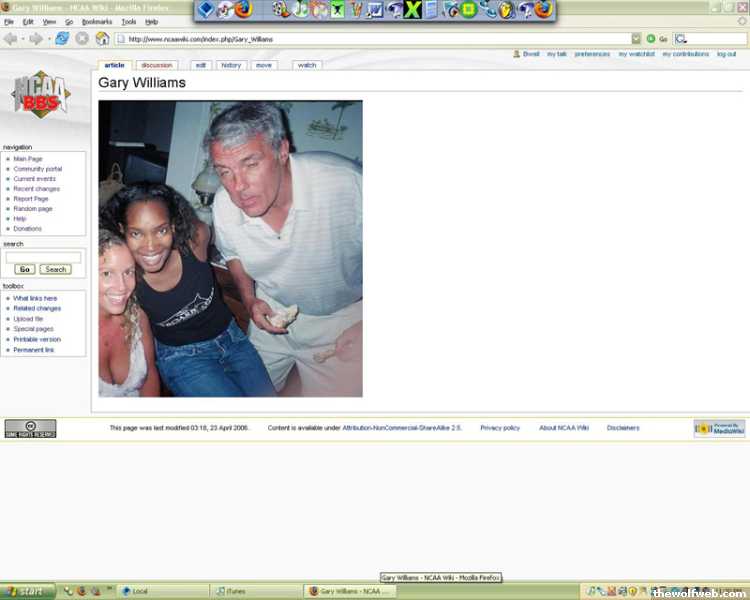The image size is (750, 600).
Task: Open the Back button history dropdown arrow
Action: tap(23, 39)
